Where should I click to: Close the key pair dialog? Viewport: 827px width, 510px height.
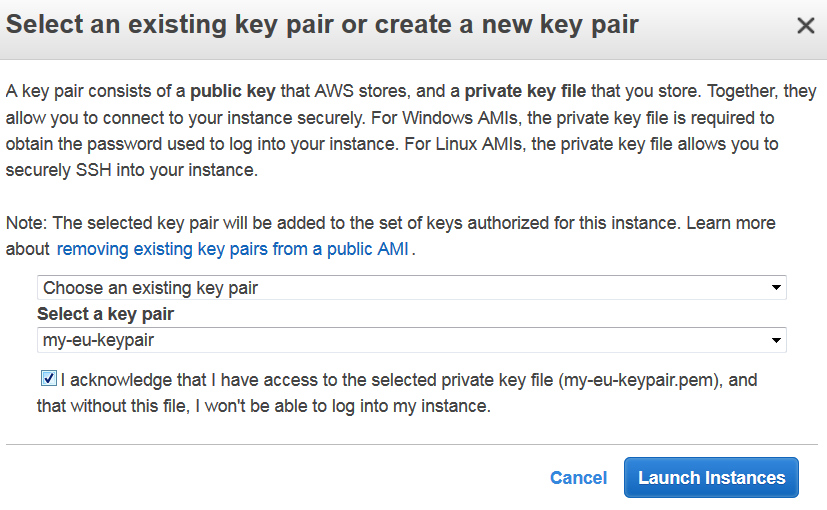805,26
